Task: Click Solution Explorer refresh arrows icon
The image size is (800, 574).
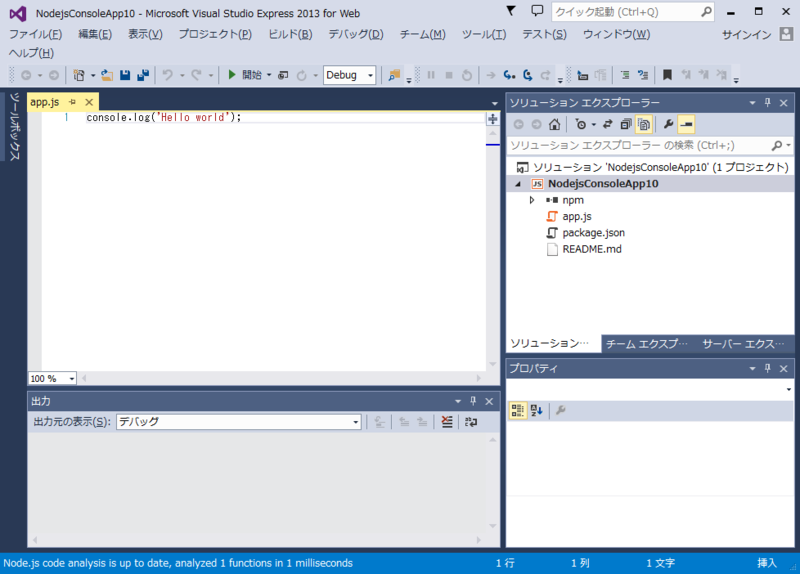Action: (608, 124)
